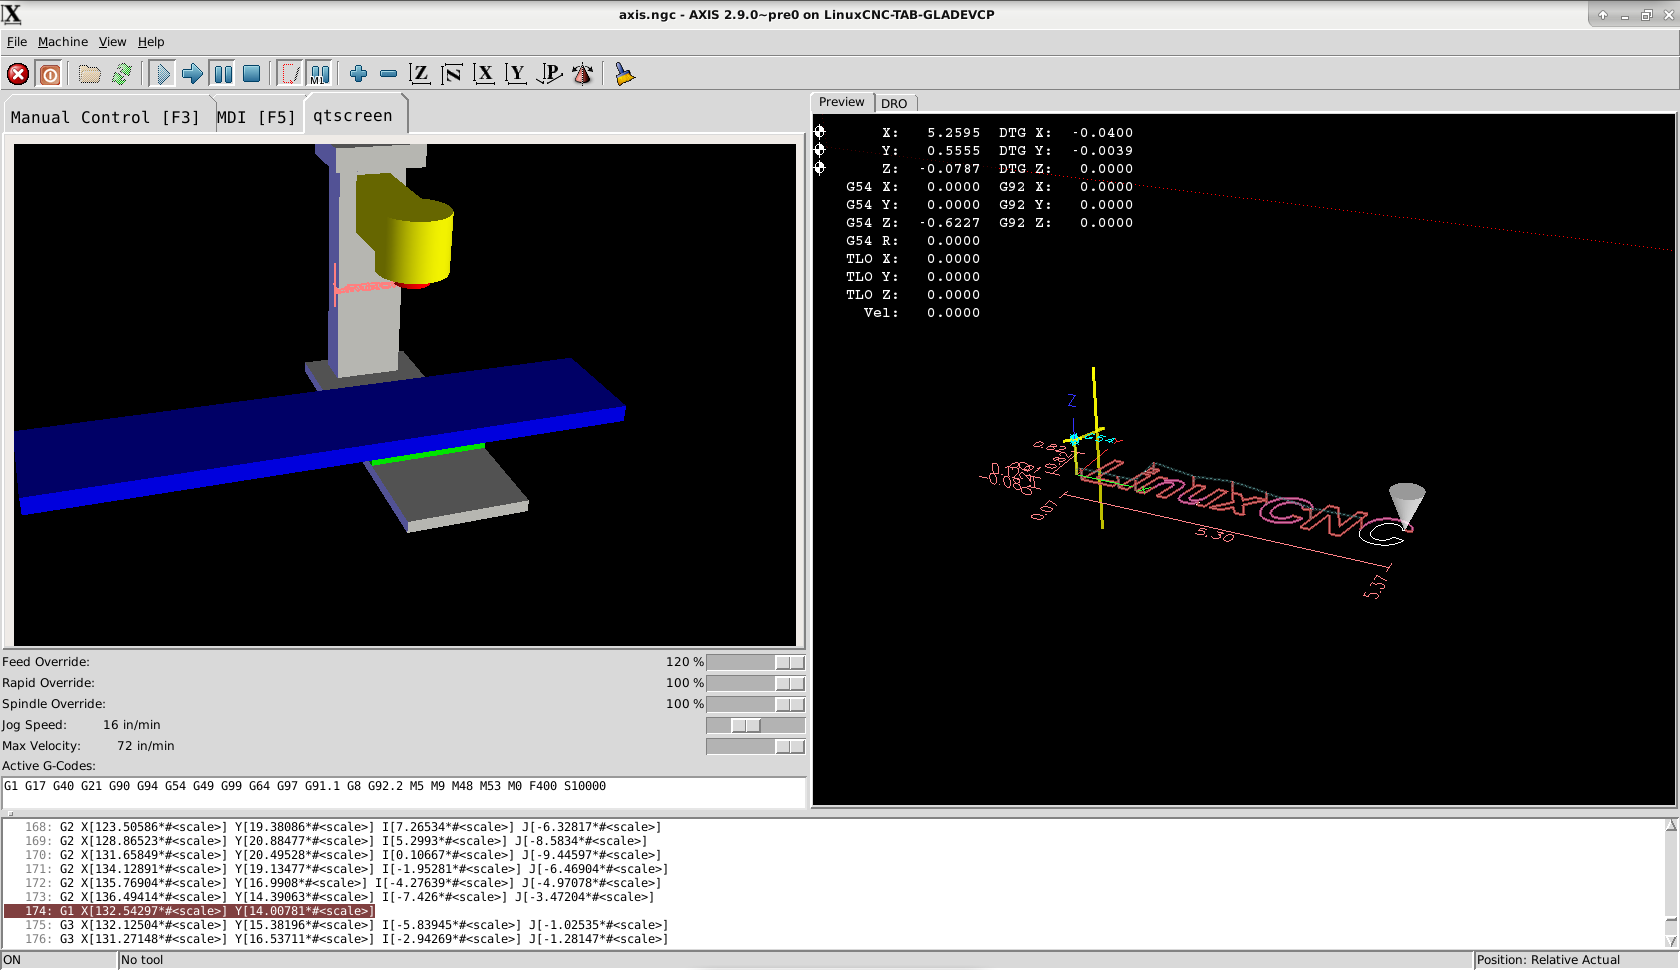The height and width of the screenshot is (970, 1680).
Task: Click the Rapid Override slider
Action: tap(755, 683)
